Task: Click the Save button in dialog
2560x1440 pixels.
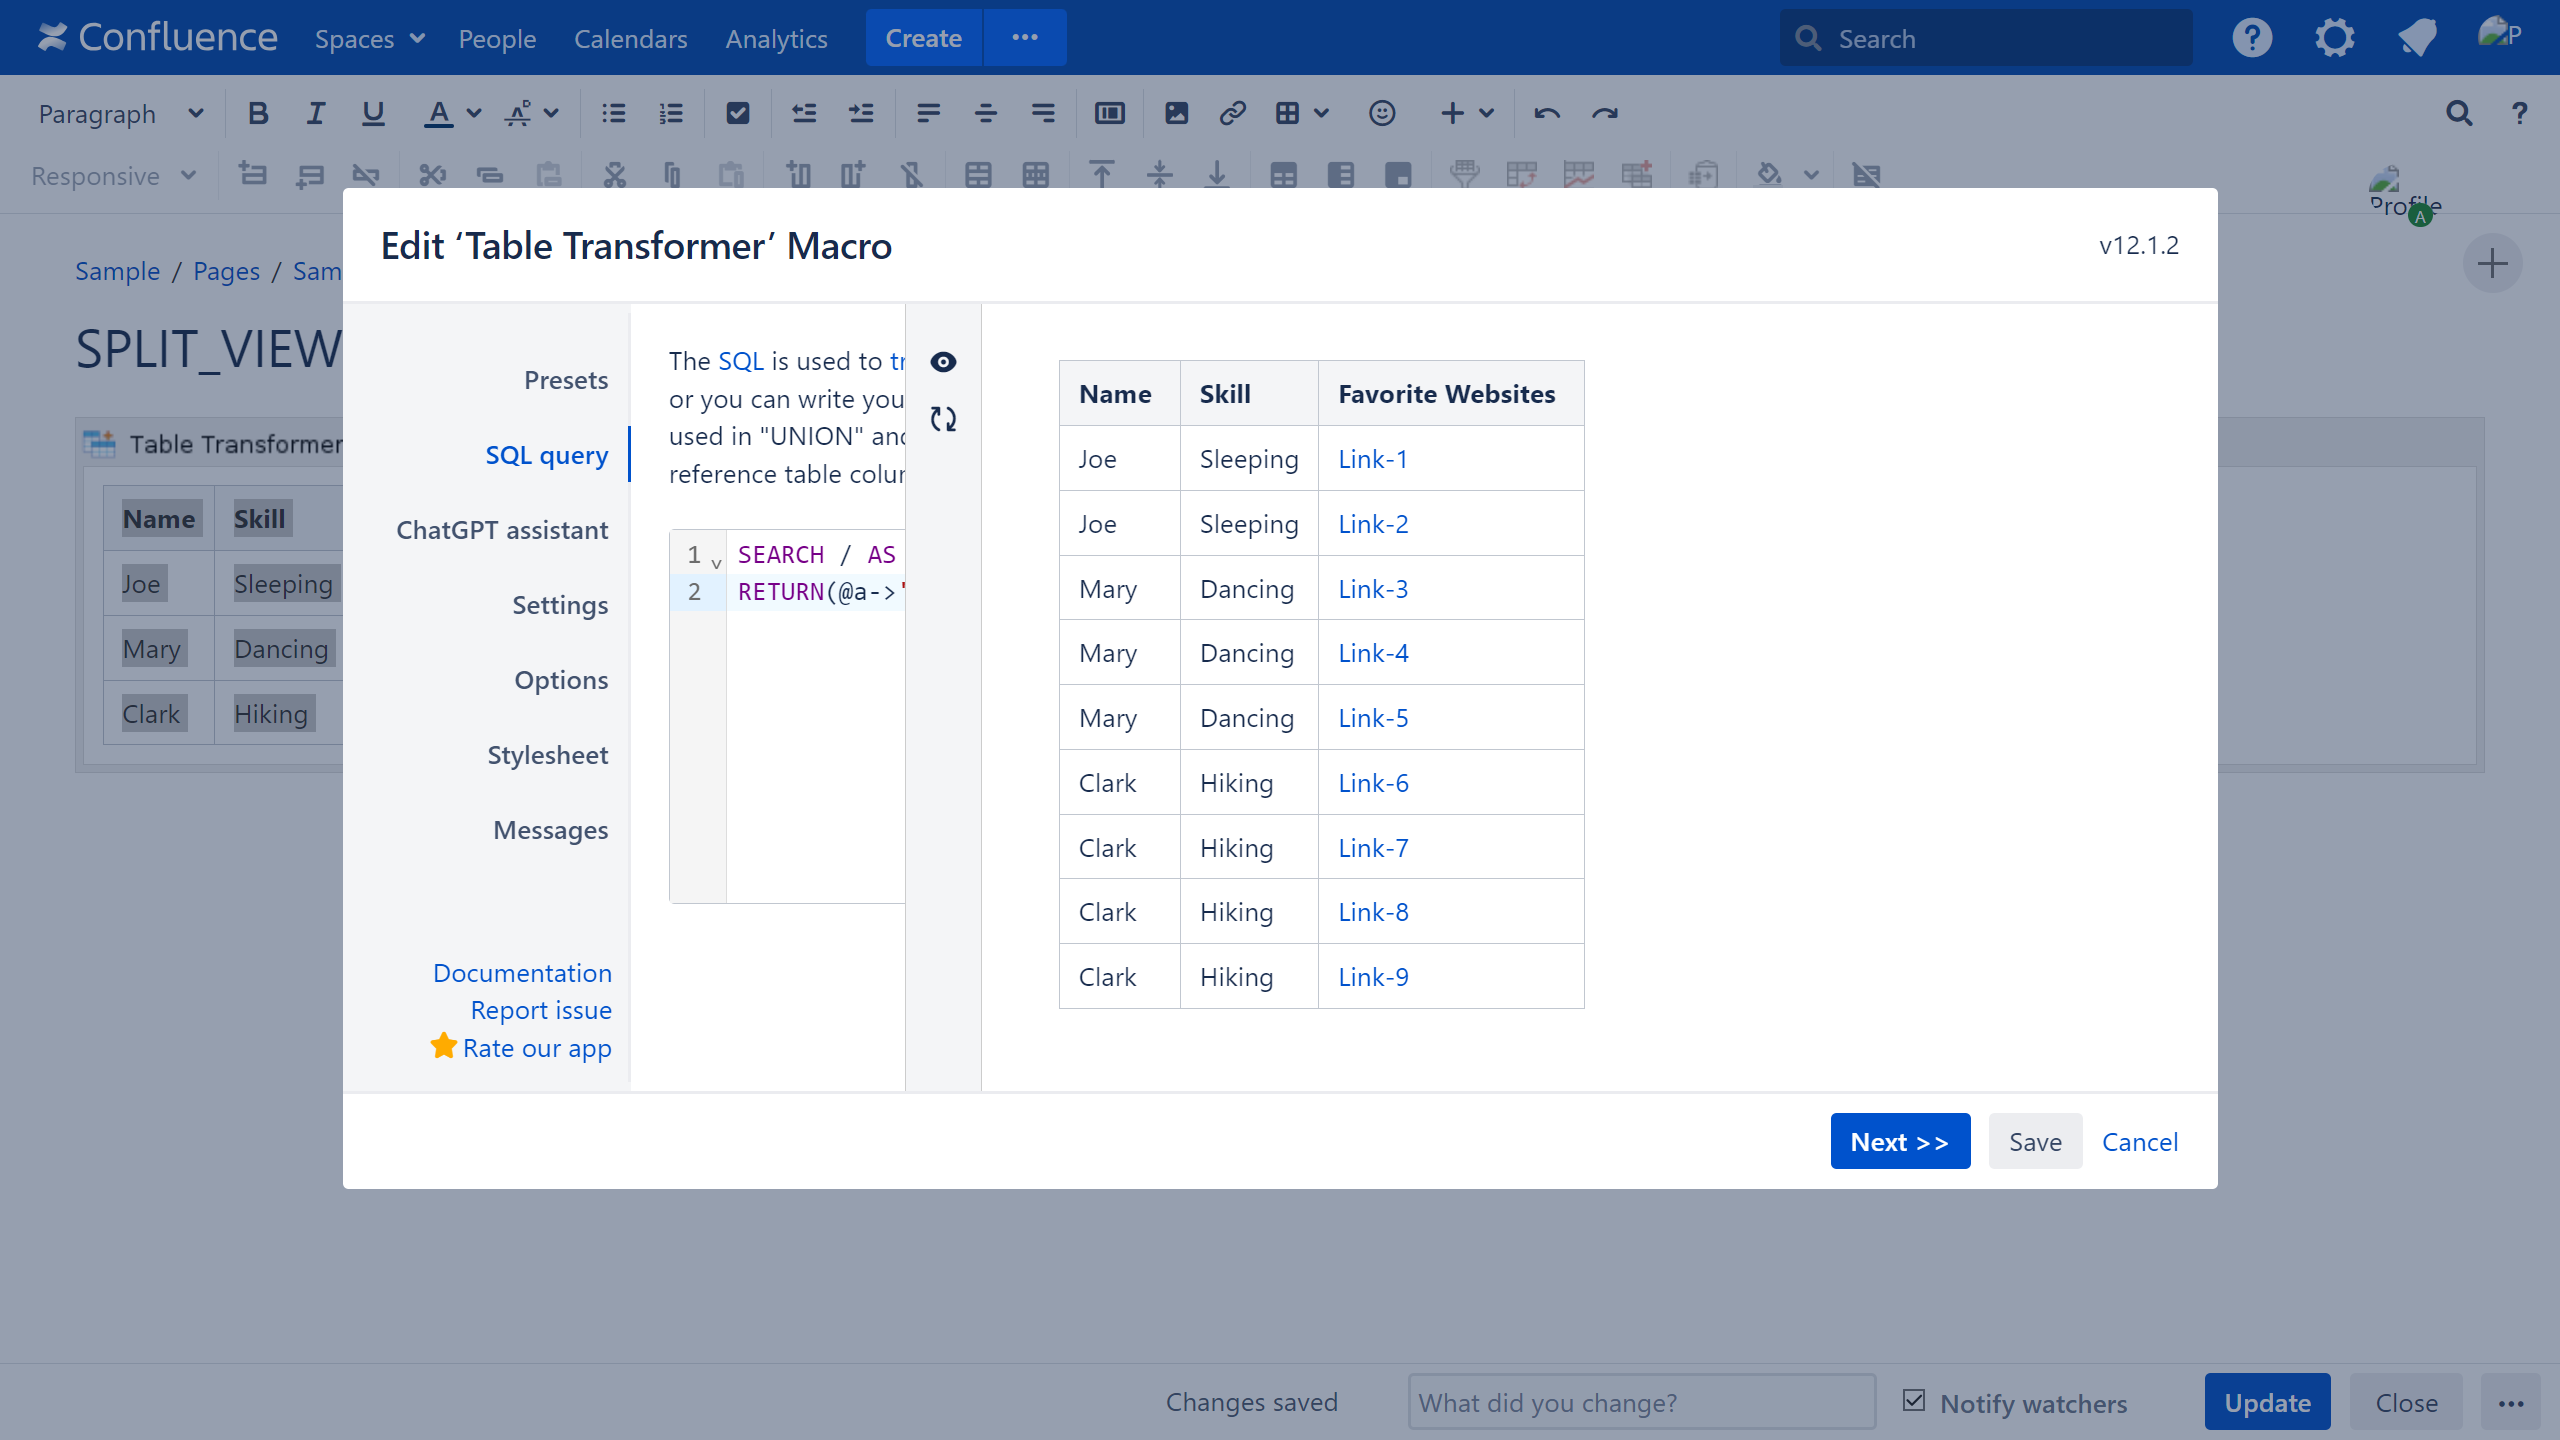Action: pos(2035,1141)
